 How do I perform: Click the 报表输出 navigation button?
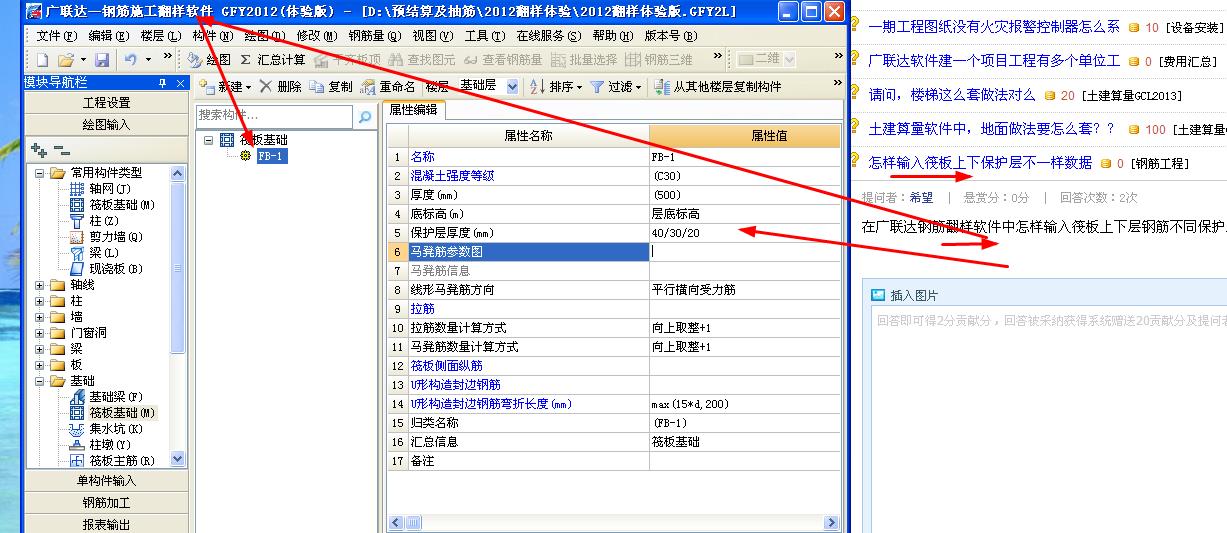tap(106, 524)
